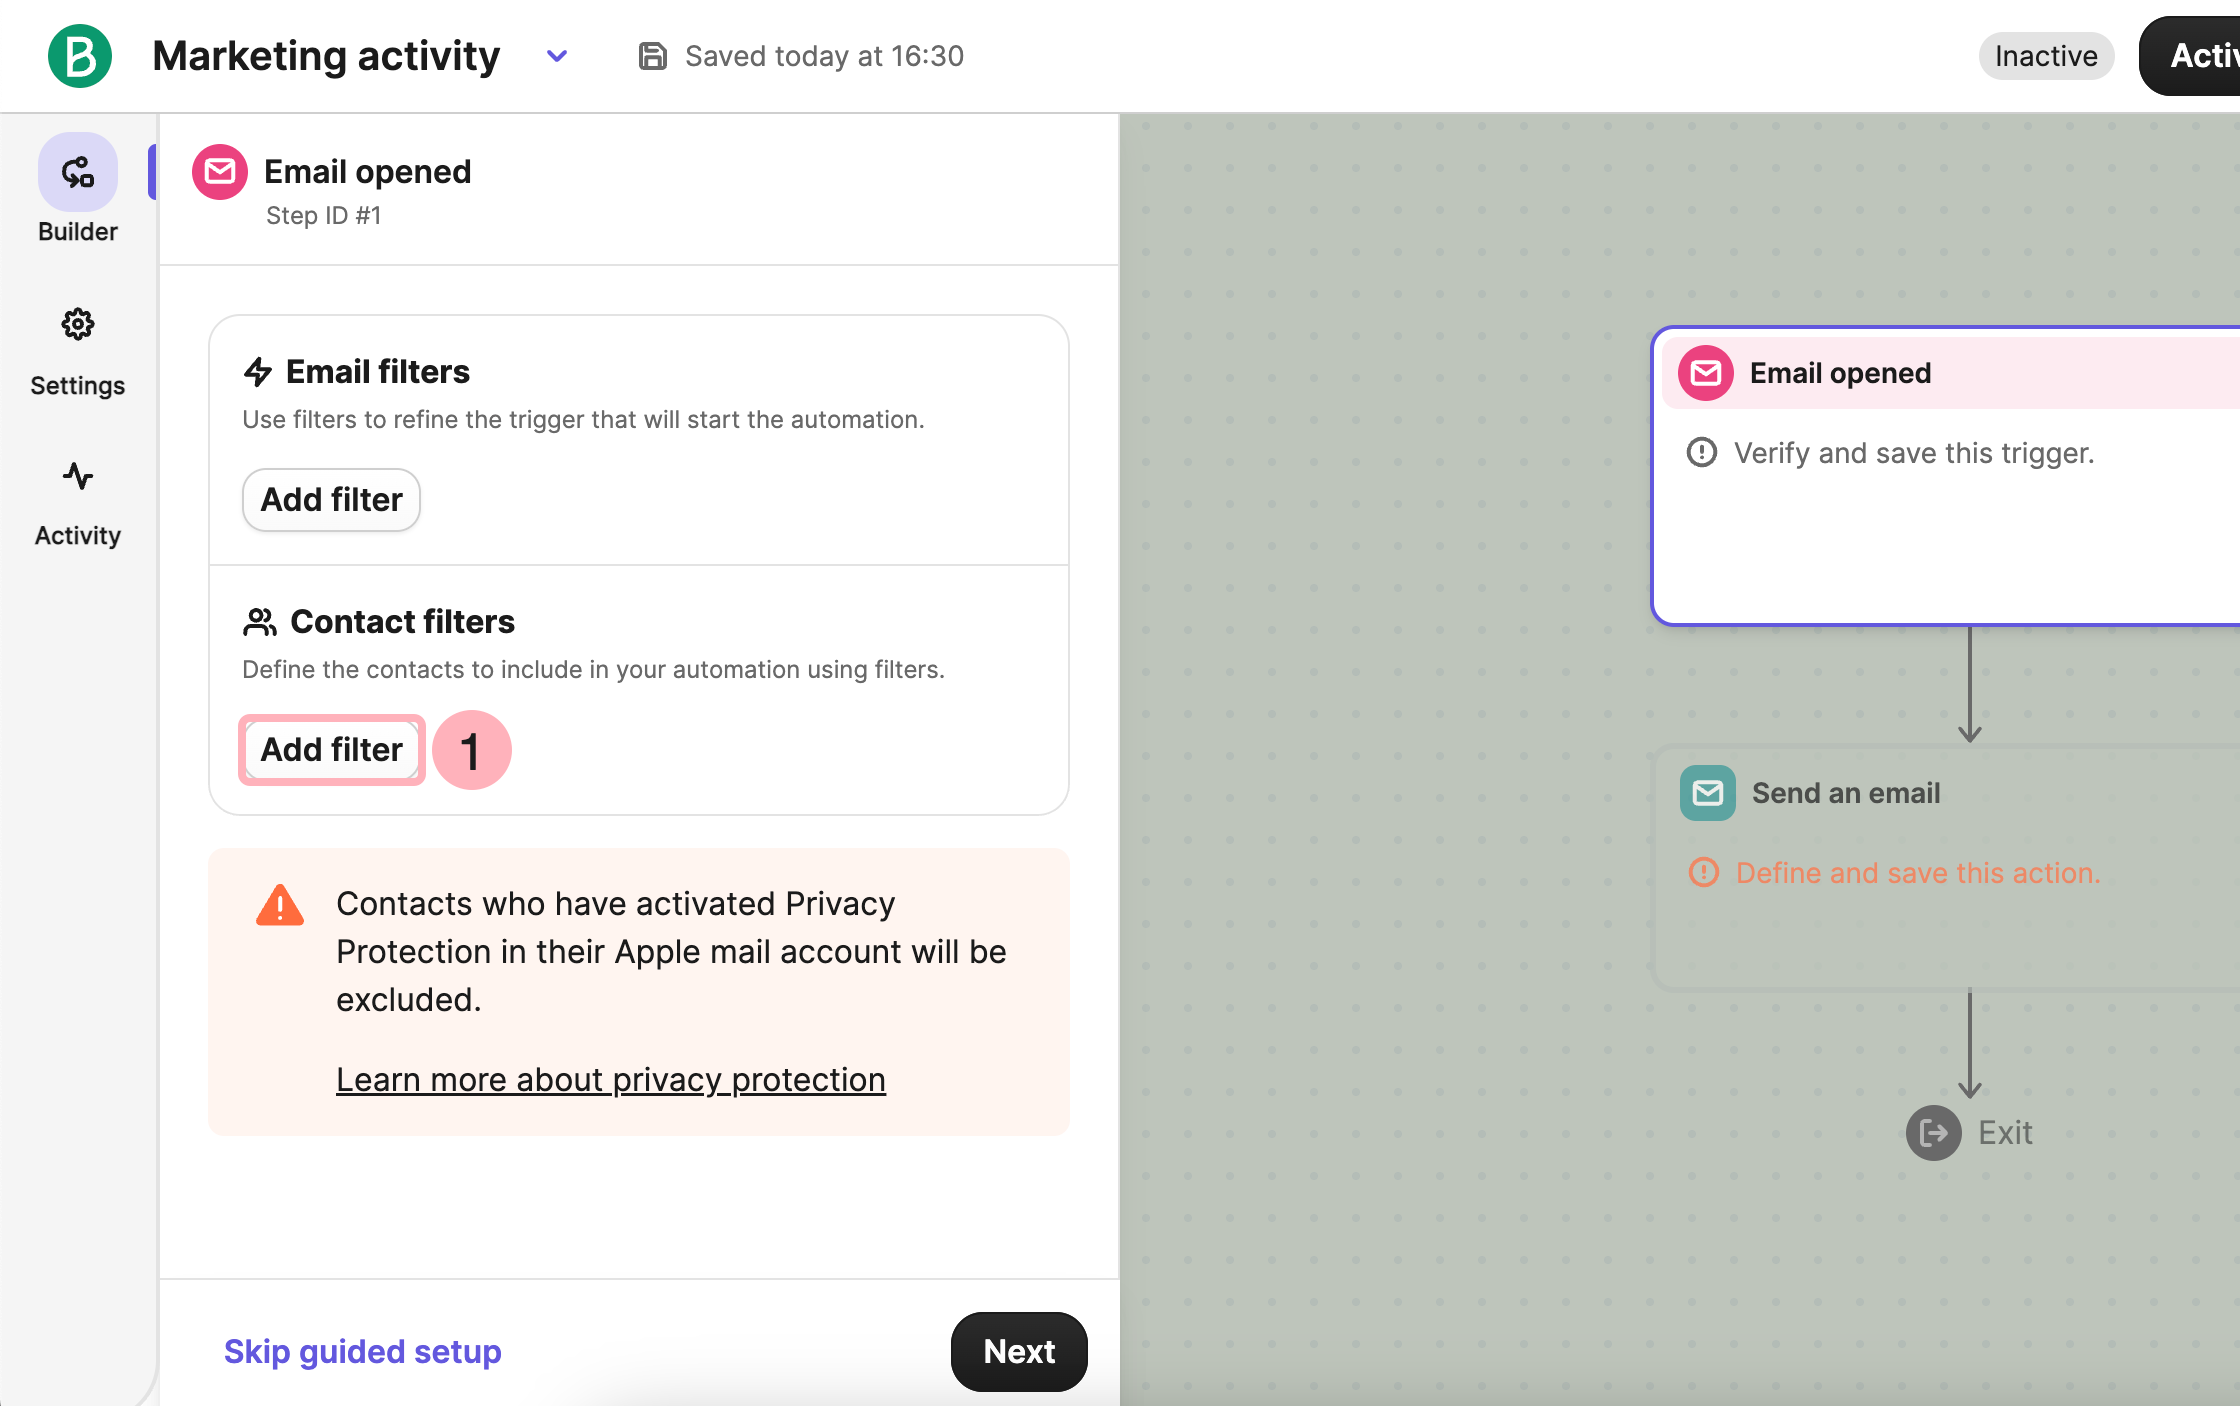Click 'Define and save this action.' text
The width and height of the screenshot is (2240, 1406).
point(1918,873)
